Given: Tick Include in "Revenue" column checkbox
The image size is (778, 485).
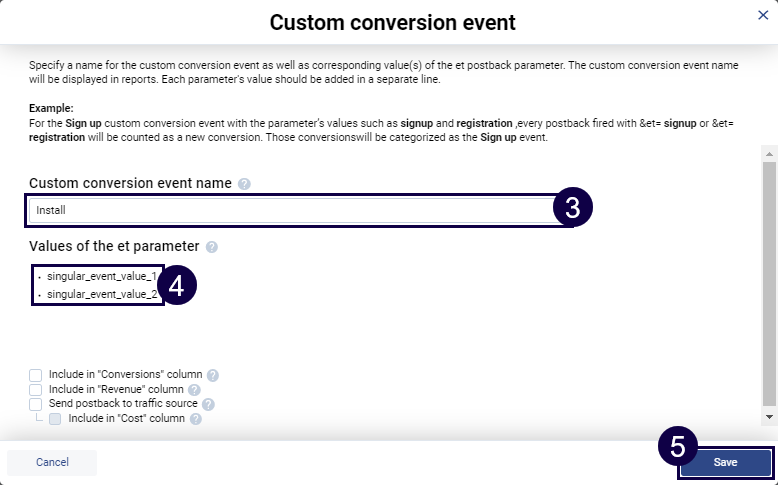Looking at the screenshot, I should coord(36,389).
